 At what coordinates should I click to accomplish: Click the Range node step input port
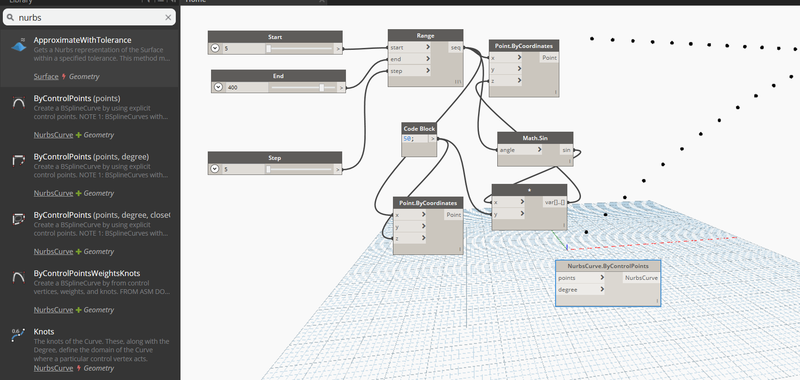click(x=410, y=71)
